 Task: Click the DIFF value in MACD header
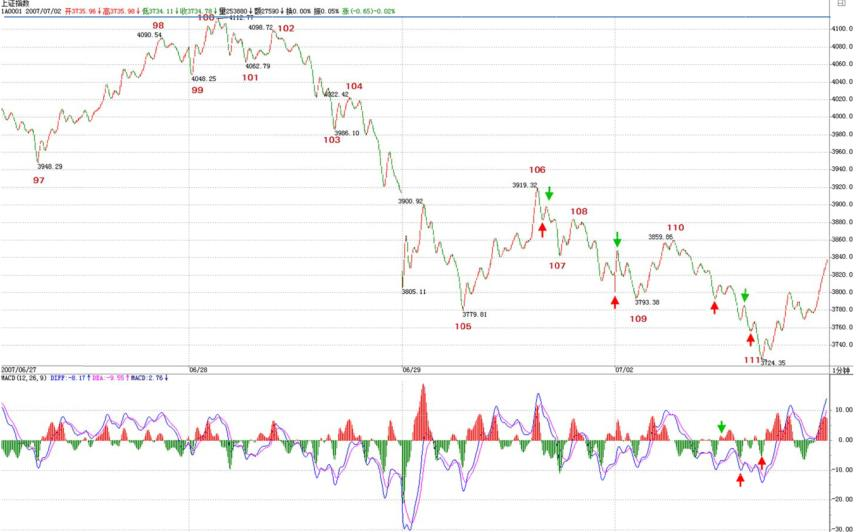click(x=70, y=378)
